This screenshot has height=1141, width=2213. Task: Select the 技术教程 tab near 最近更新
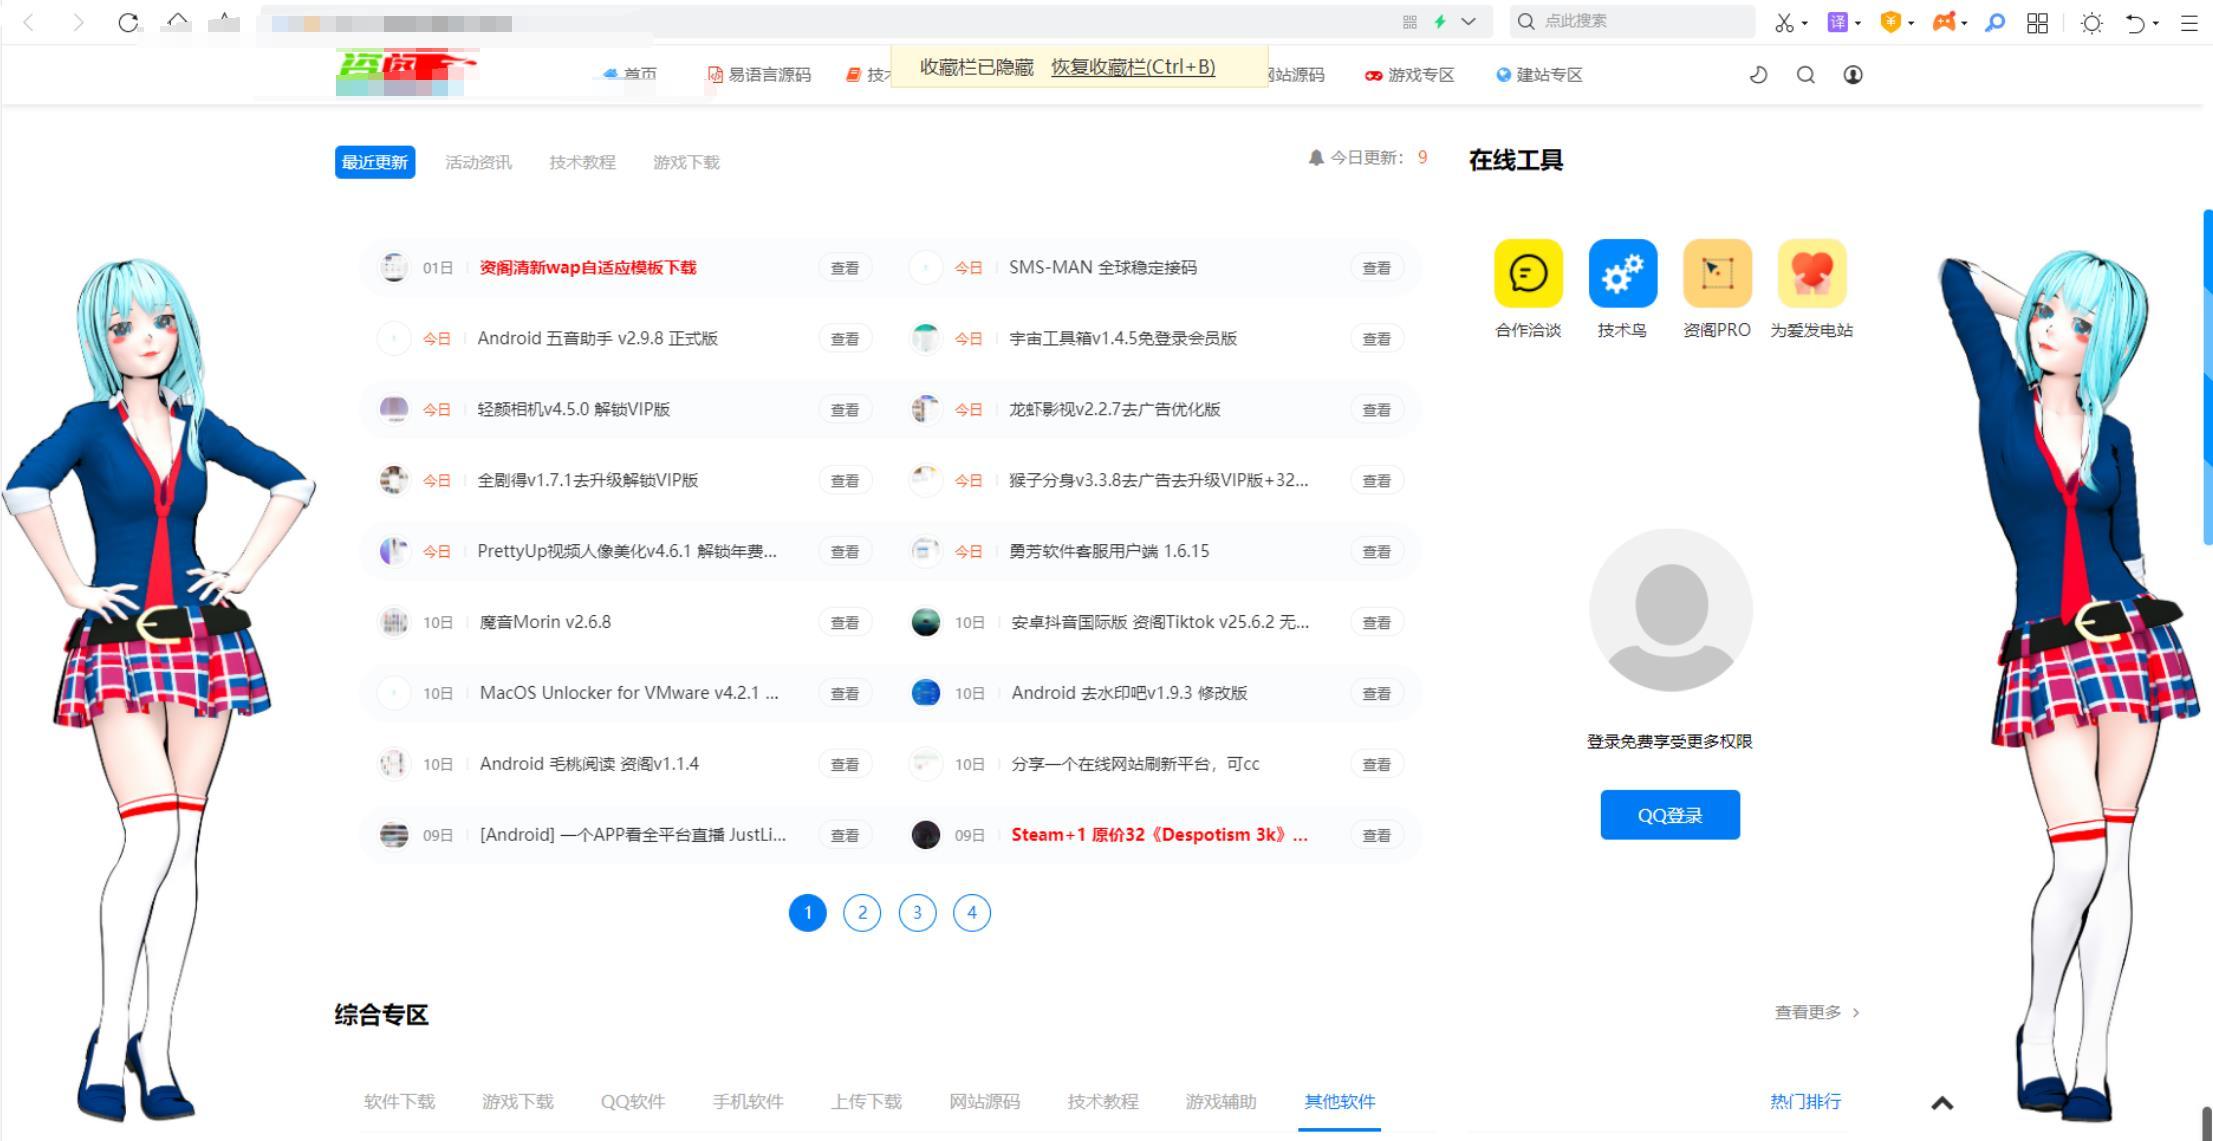pos(582,162)
